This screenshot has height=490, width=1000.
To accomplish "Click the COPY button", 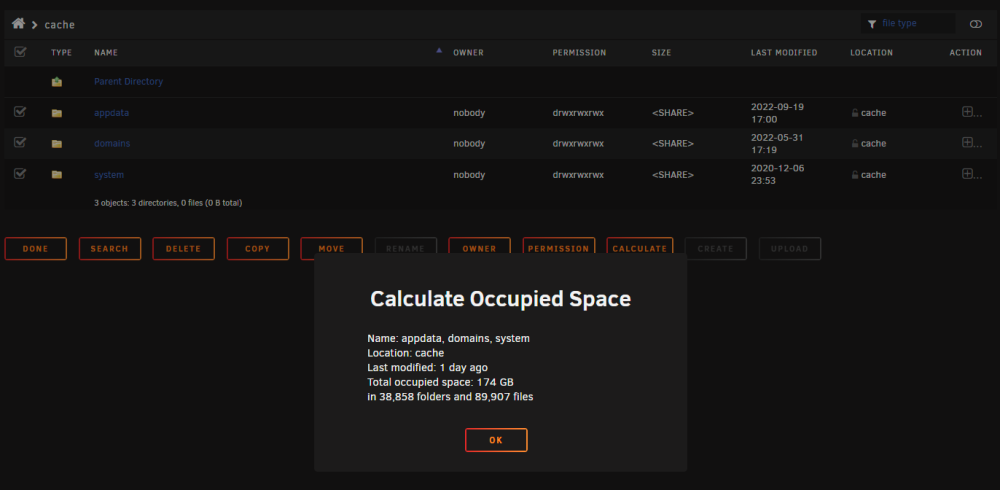I will pos(258,249).
